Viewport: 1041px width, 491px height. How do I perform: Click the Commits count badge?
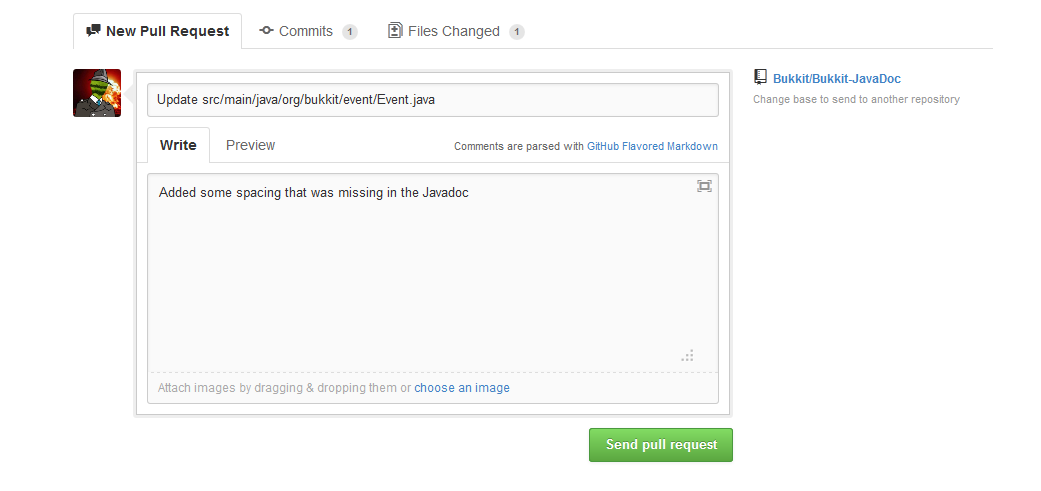[350, 32]
